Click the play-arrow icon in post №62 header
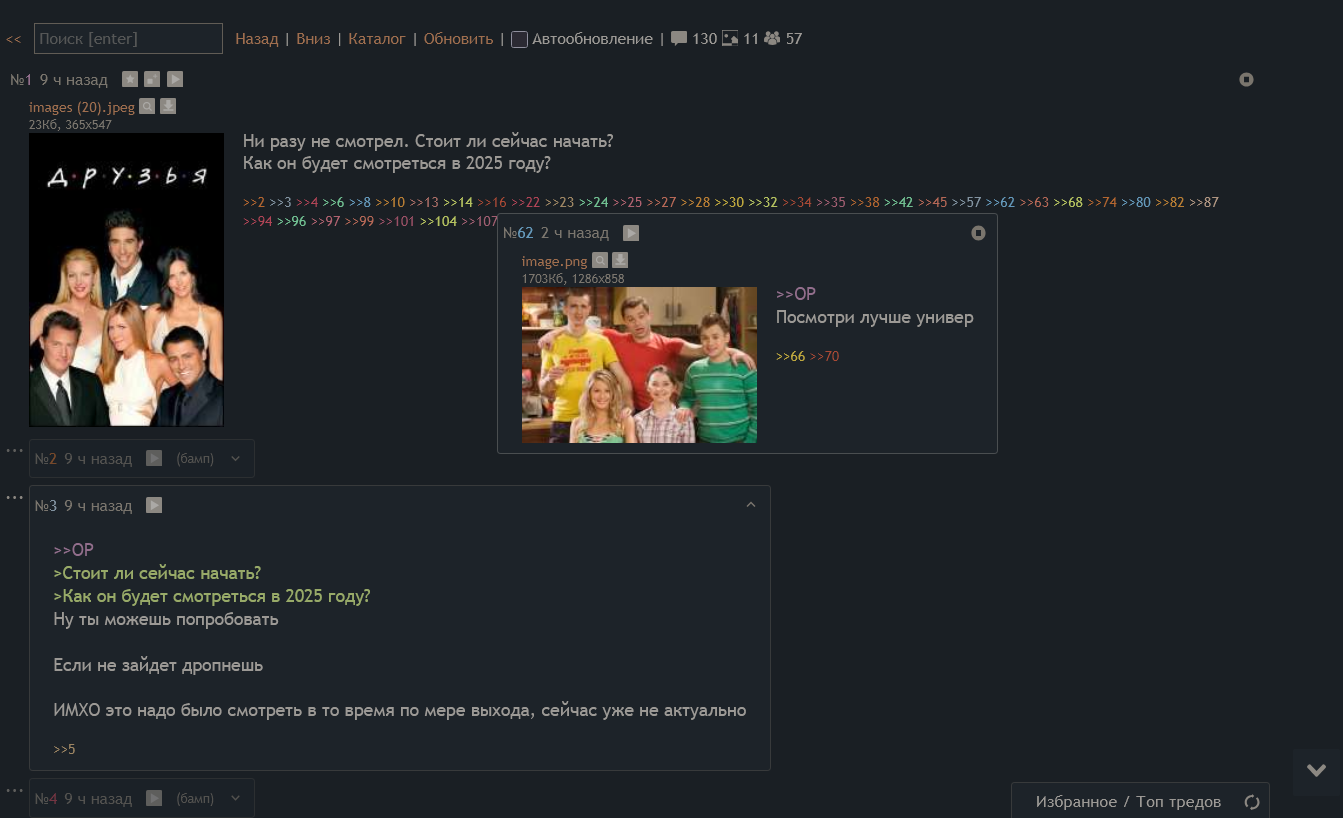1343x818 pixels. [x=631, y=233]
